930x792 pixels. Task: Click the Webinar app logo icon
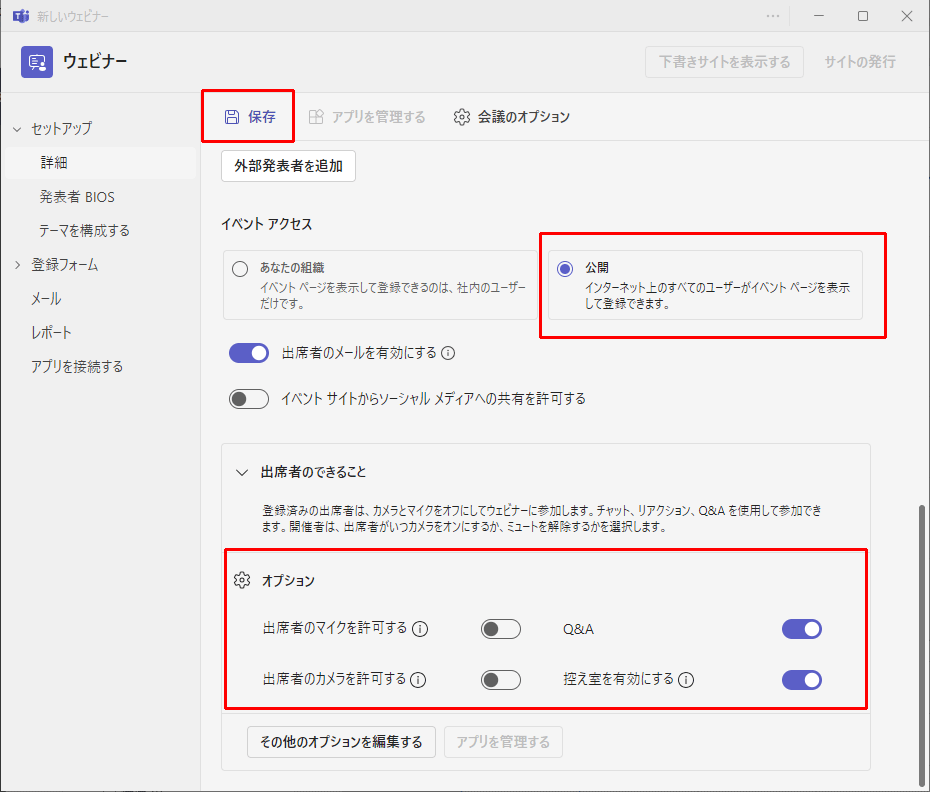37,62
